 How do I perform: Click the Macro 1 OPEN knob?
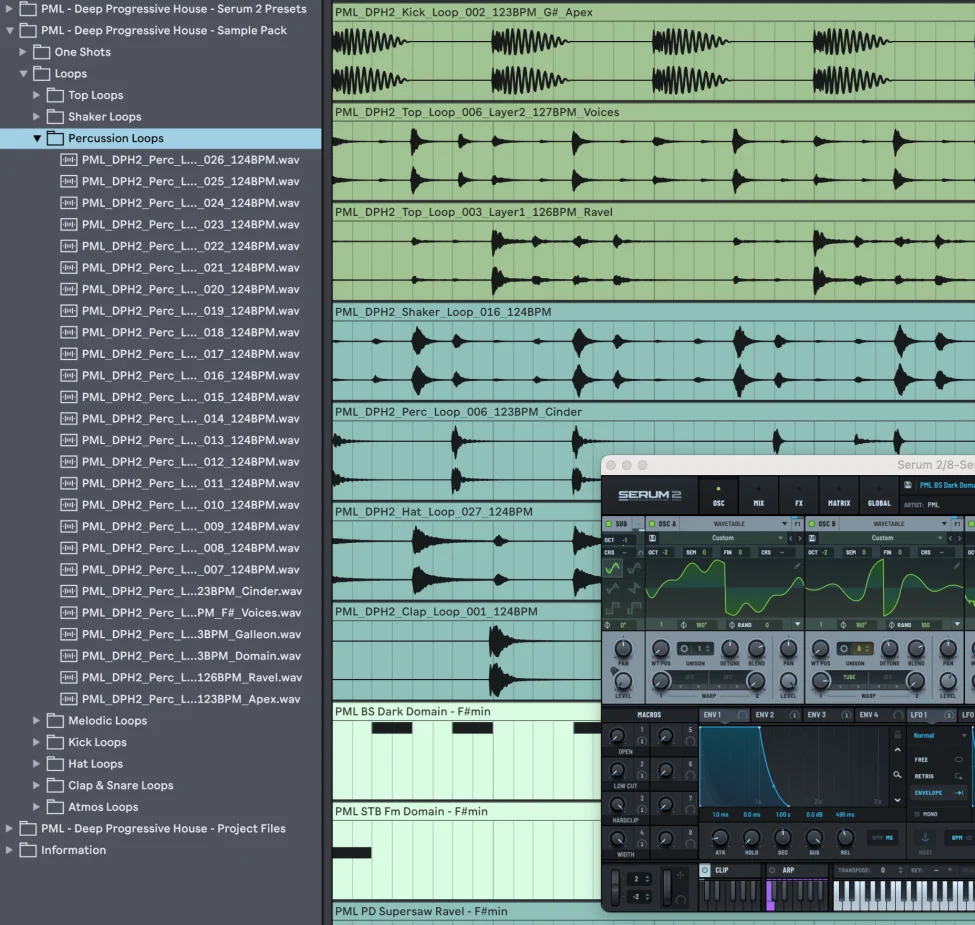point(617,736)
